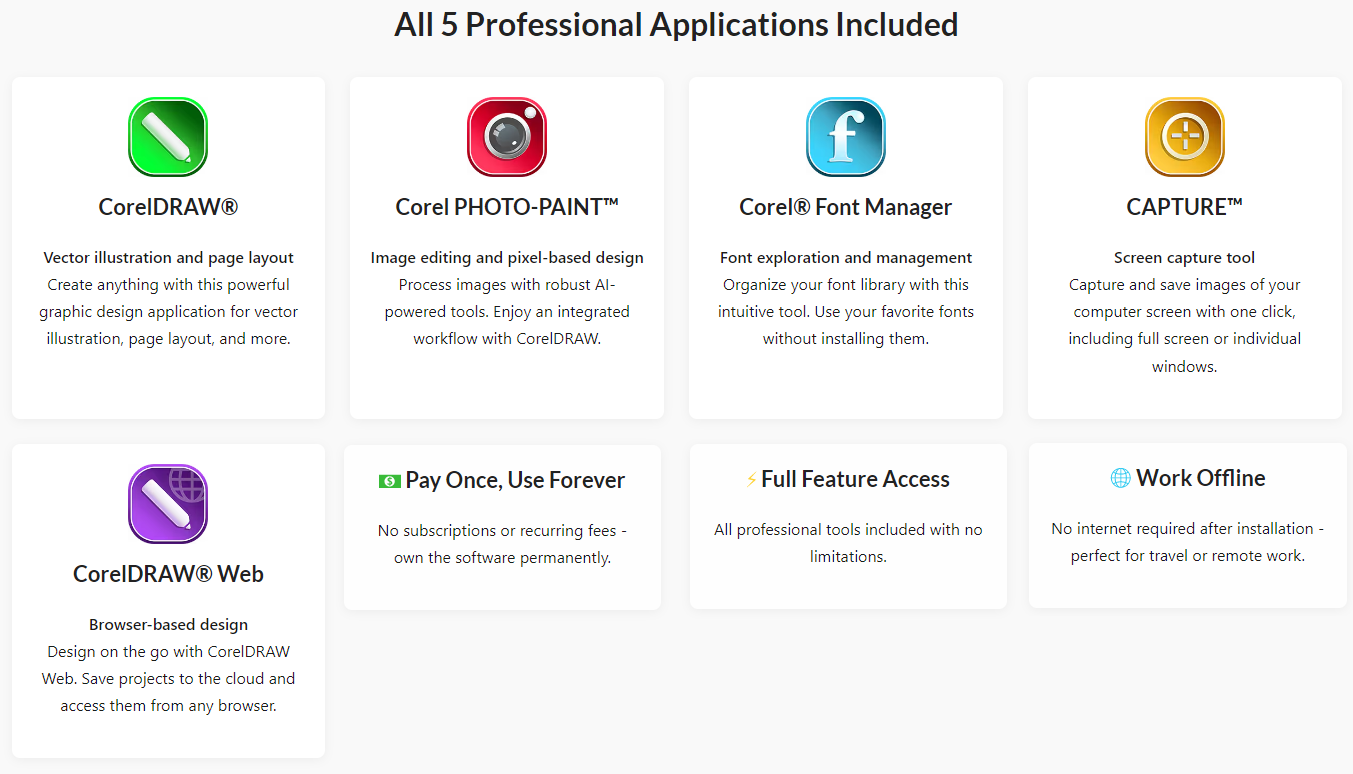Viewport: 1353px width, 774px height.
Task: Click the purple CorelDRAW Web icon
Action: click(x=168, y=504)
